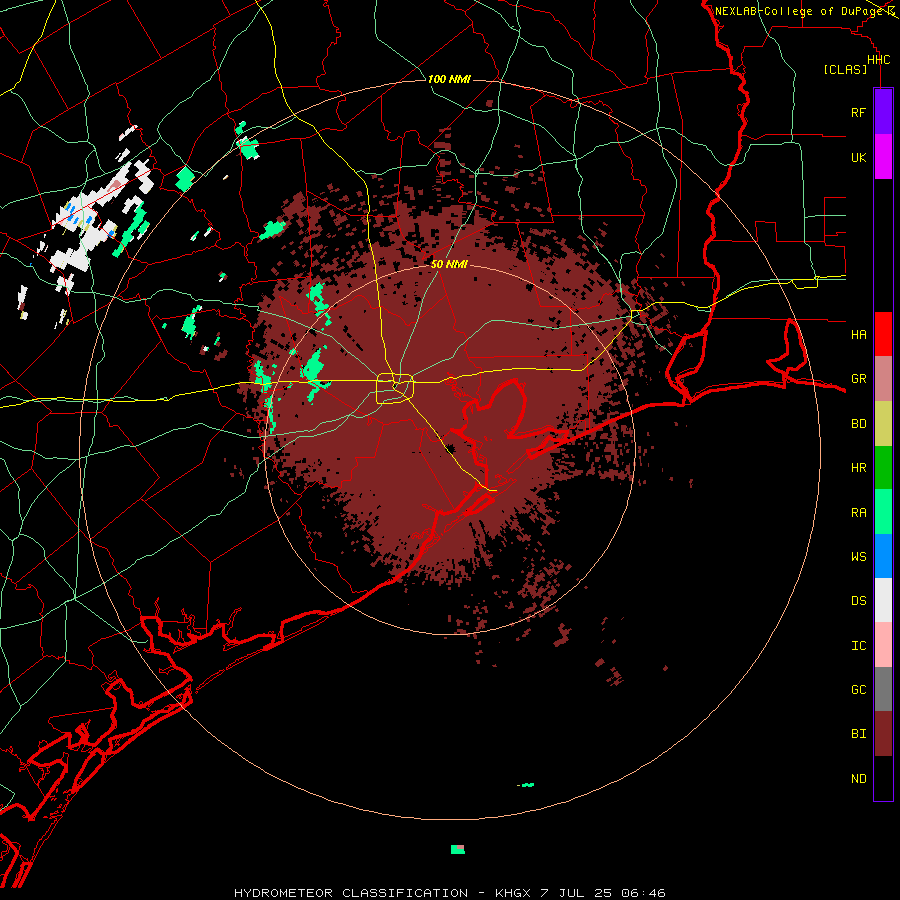Click the "WS" legend label

tap(858, 556)
